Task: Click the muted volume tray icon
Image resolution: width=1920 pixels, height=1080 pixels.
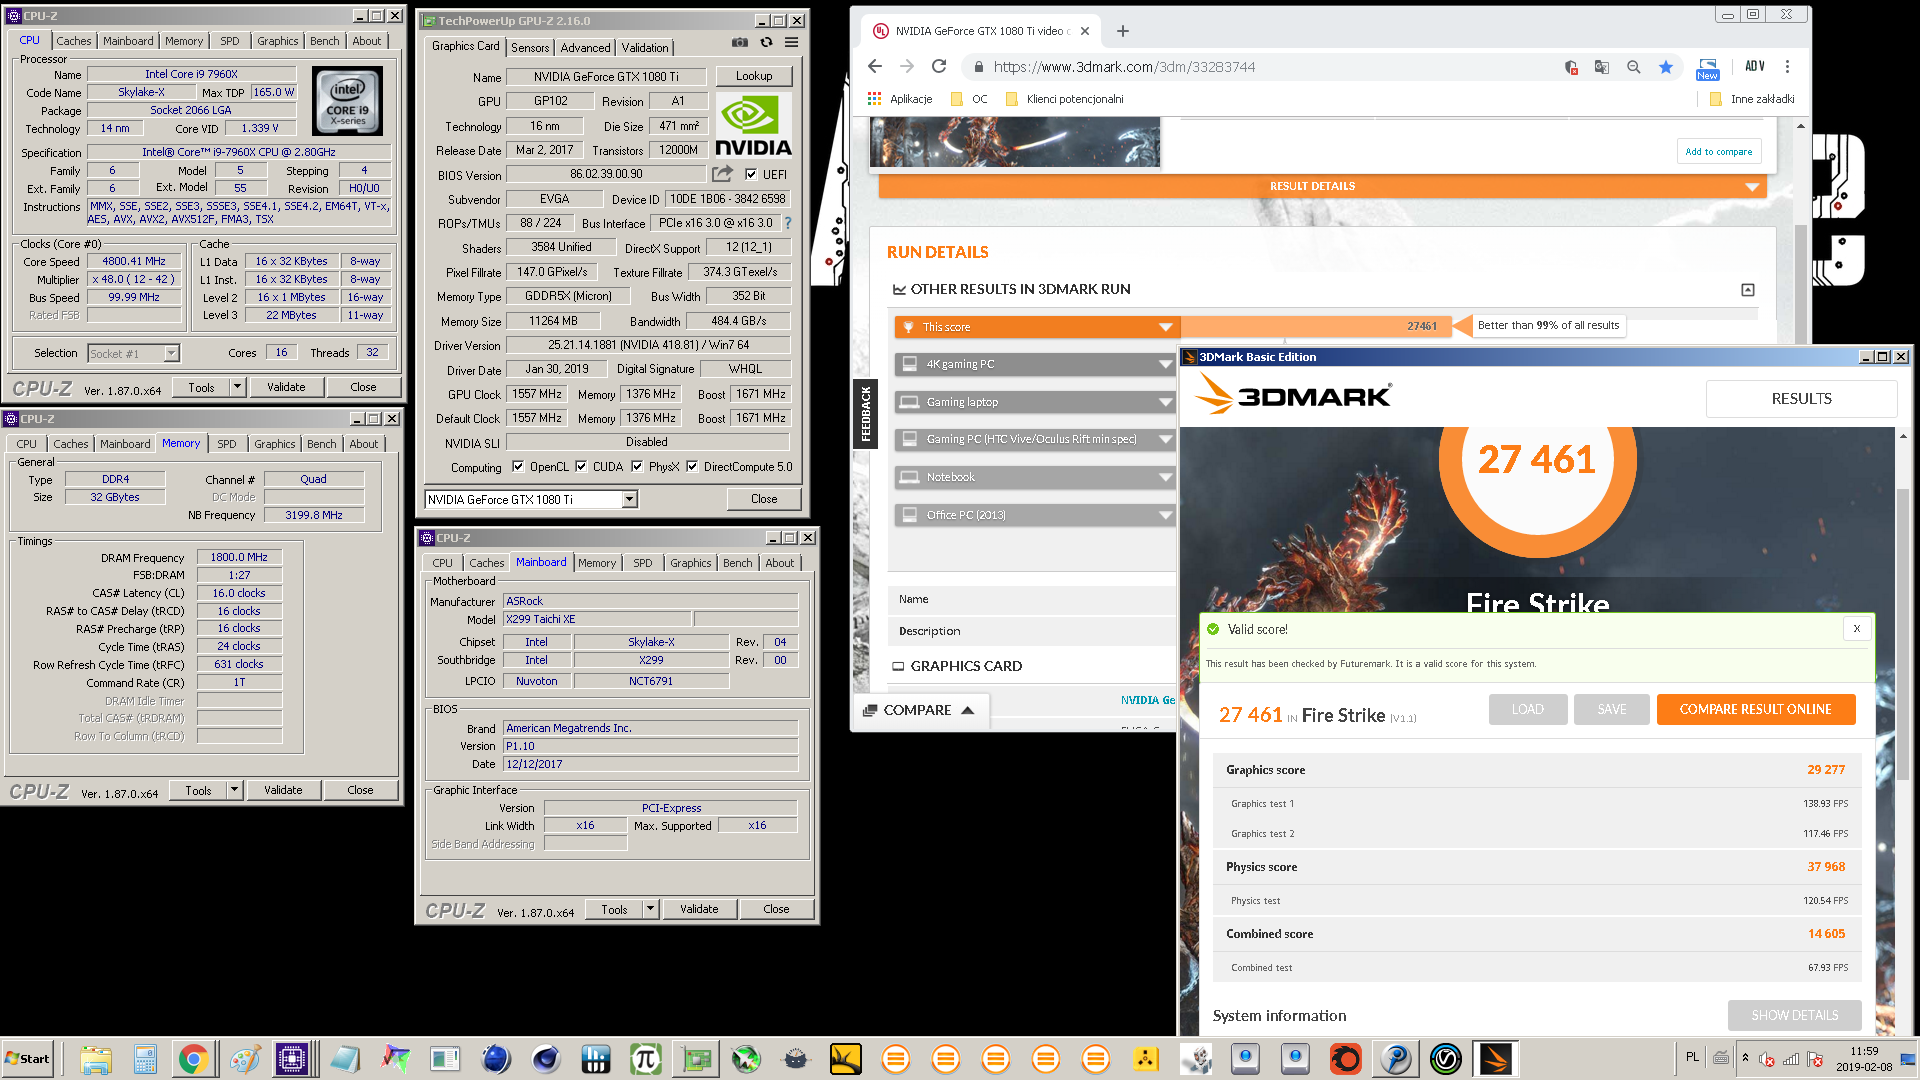Action: point(1767,1059)
